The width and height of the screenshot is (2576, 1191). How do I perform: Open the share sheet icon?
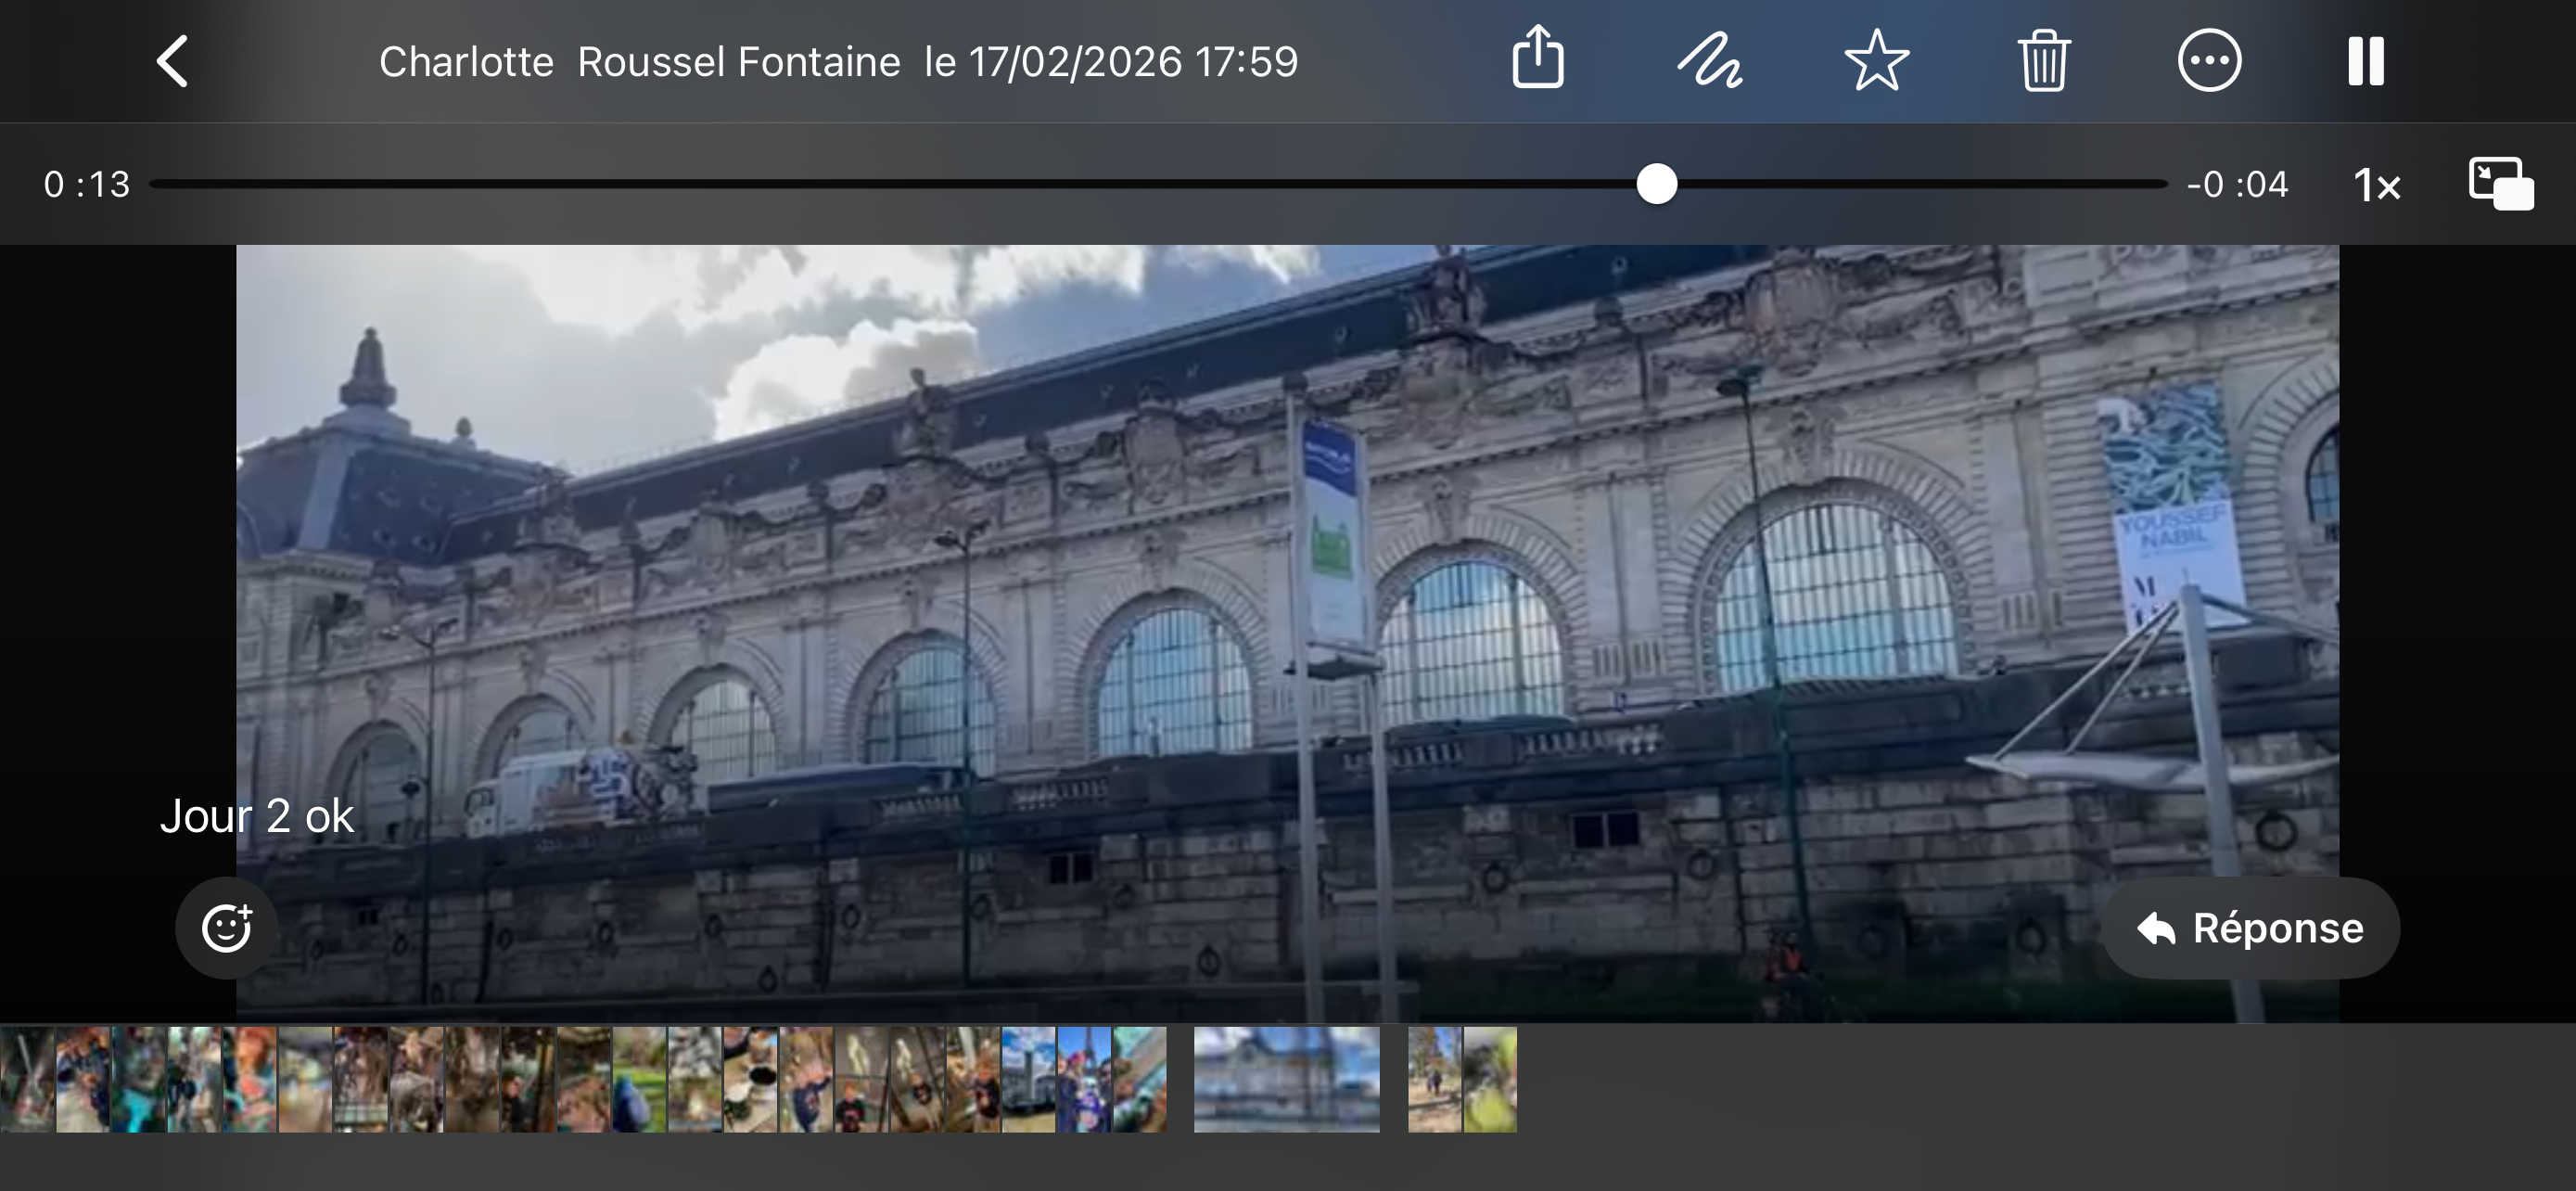(x=1537, y=59)
